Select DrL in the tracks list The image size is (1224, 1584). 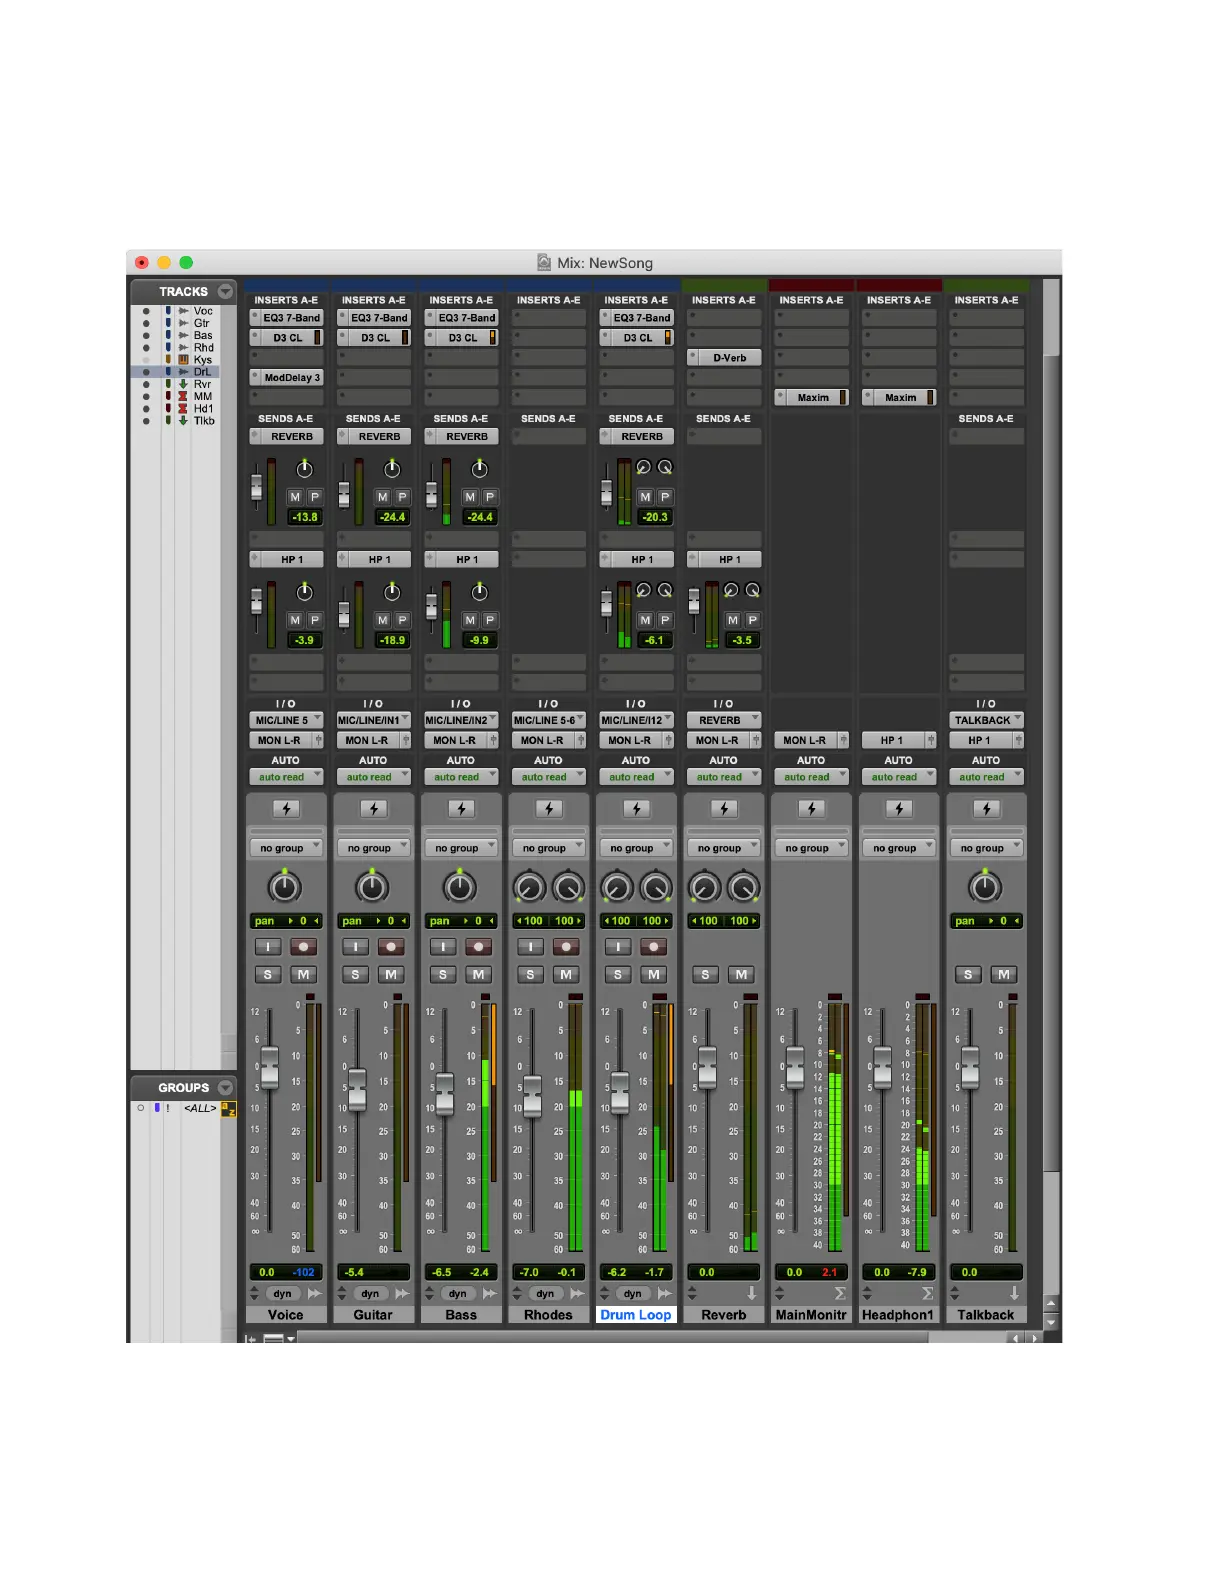202,372
